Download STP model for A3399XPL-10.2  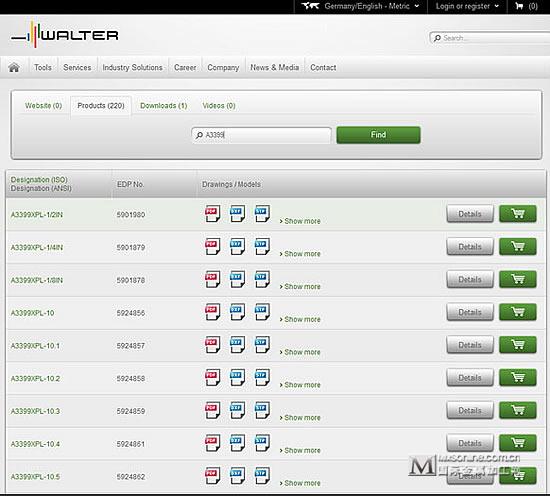[x=262, y=377]
